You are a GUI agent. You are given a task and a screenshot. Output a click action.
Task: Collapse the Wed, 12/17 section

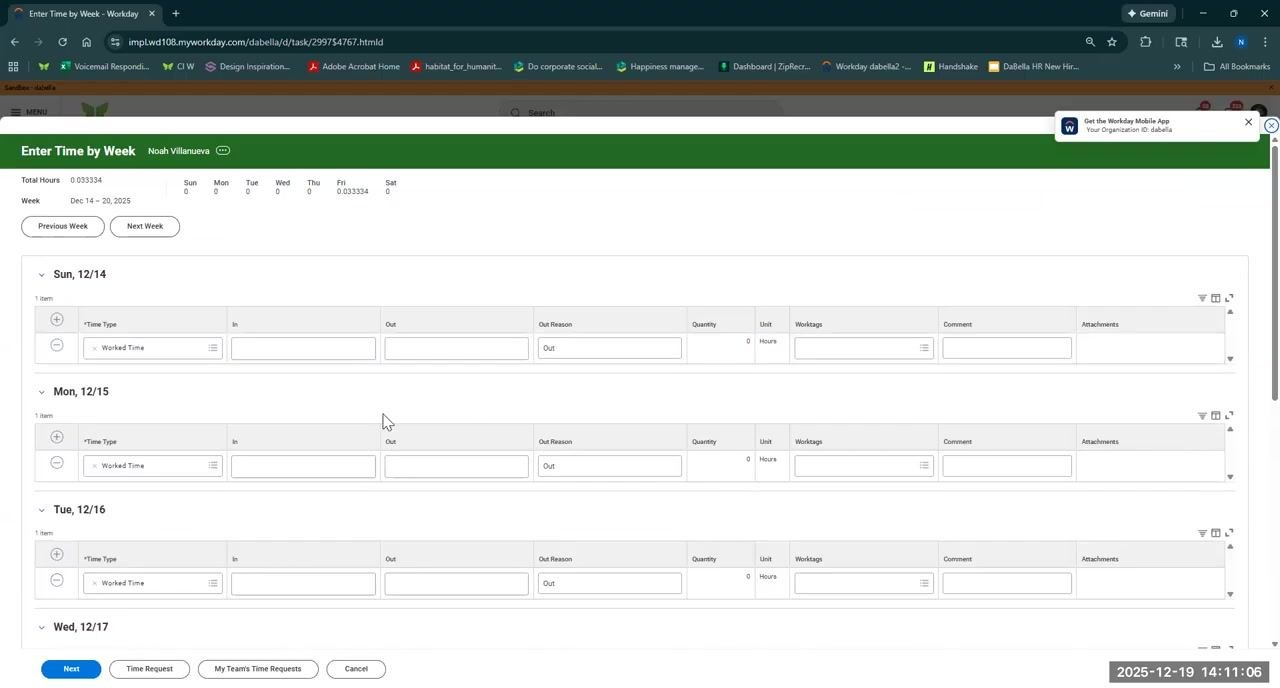tap(41, 628)
